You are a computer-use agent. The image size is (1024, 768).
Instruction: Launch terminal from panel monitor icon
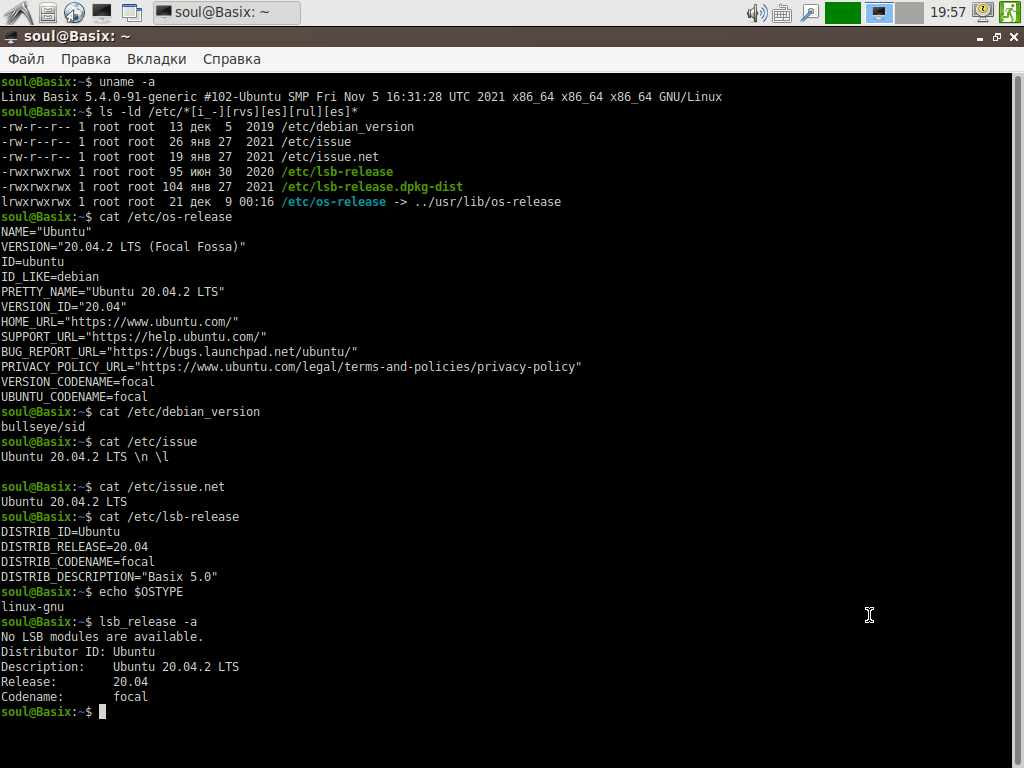101,12
